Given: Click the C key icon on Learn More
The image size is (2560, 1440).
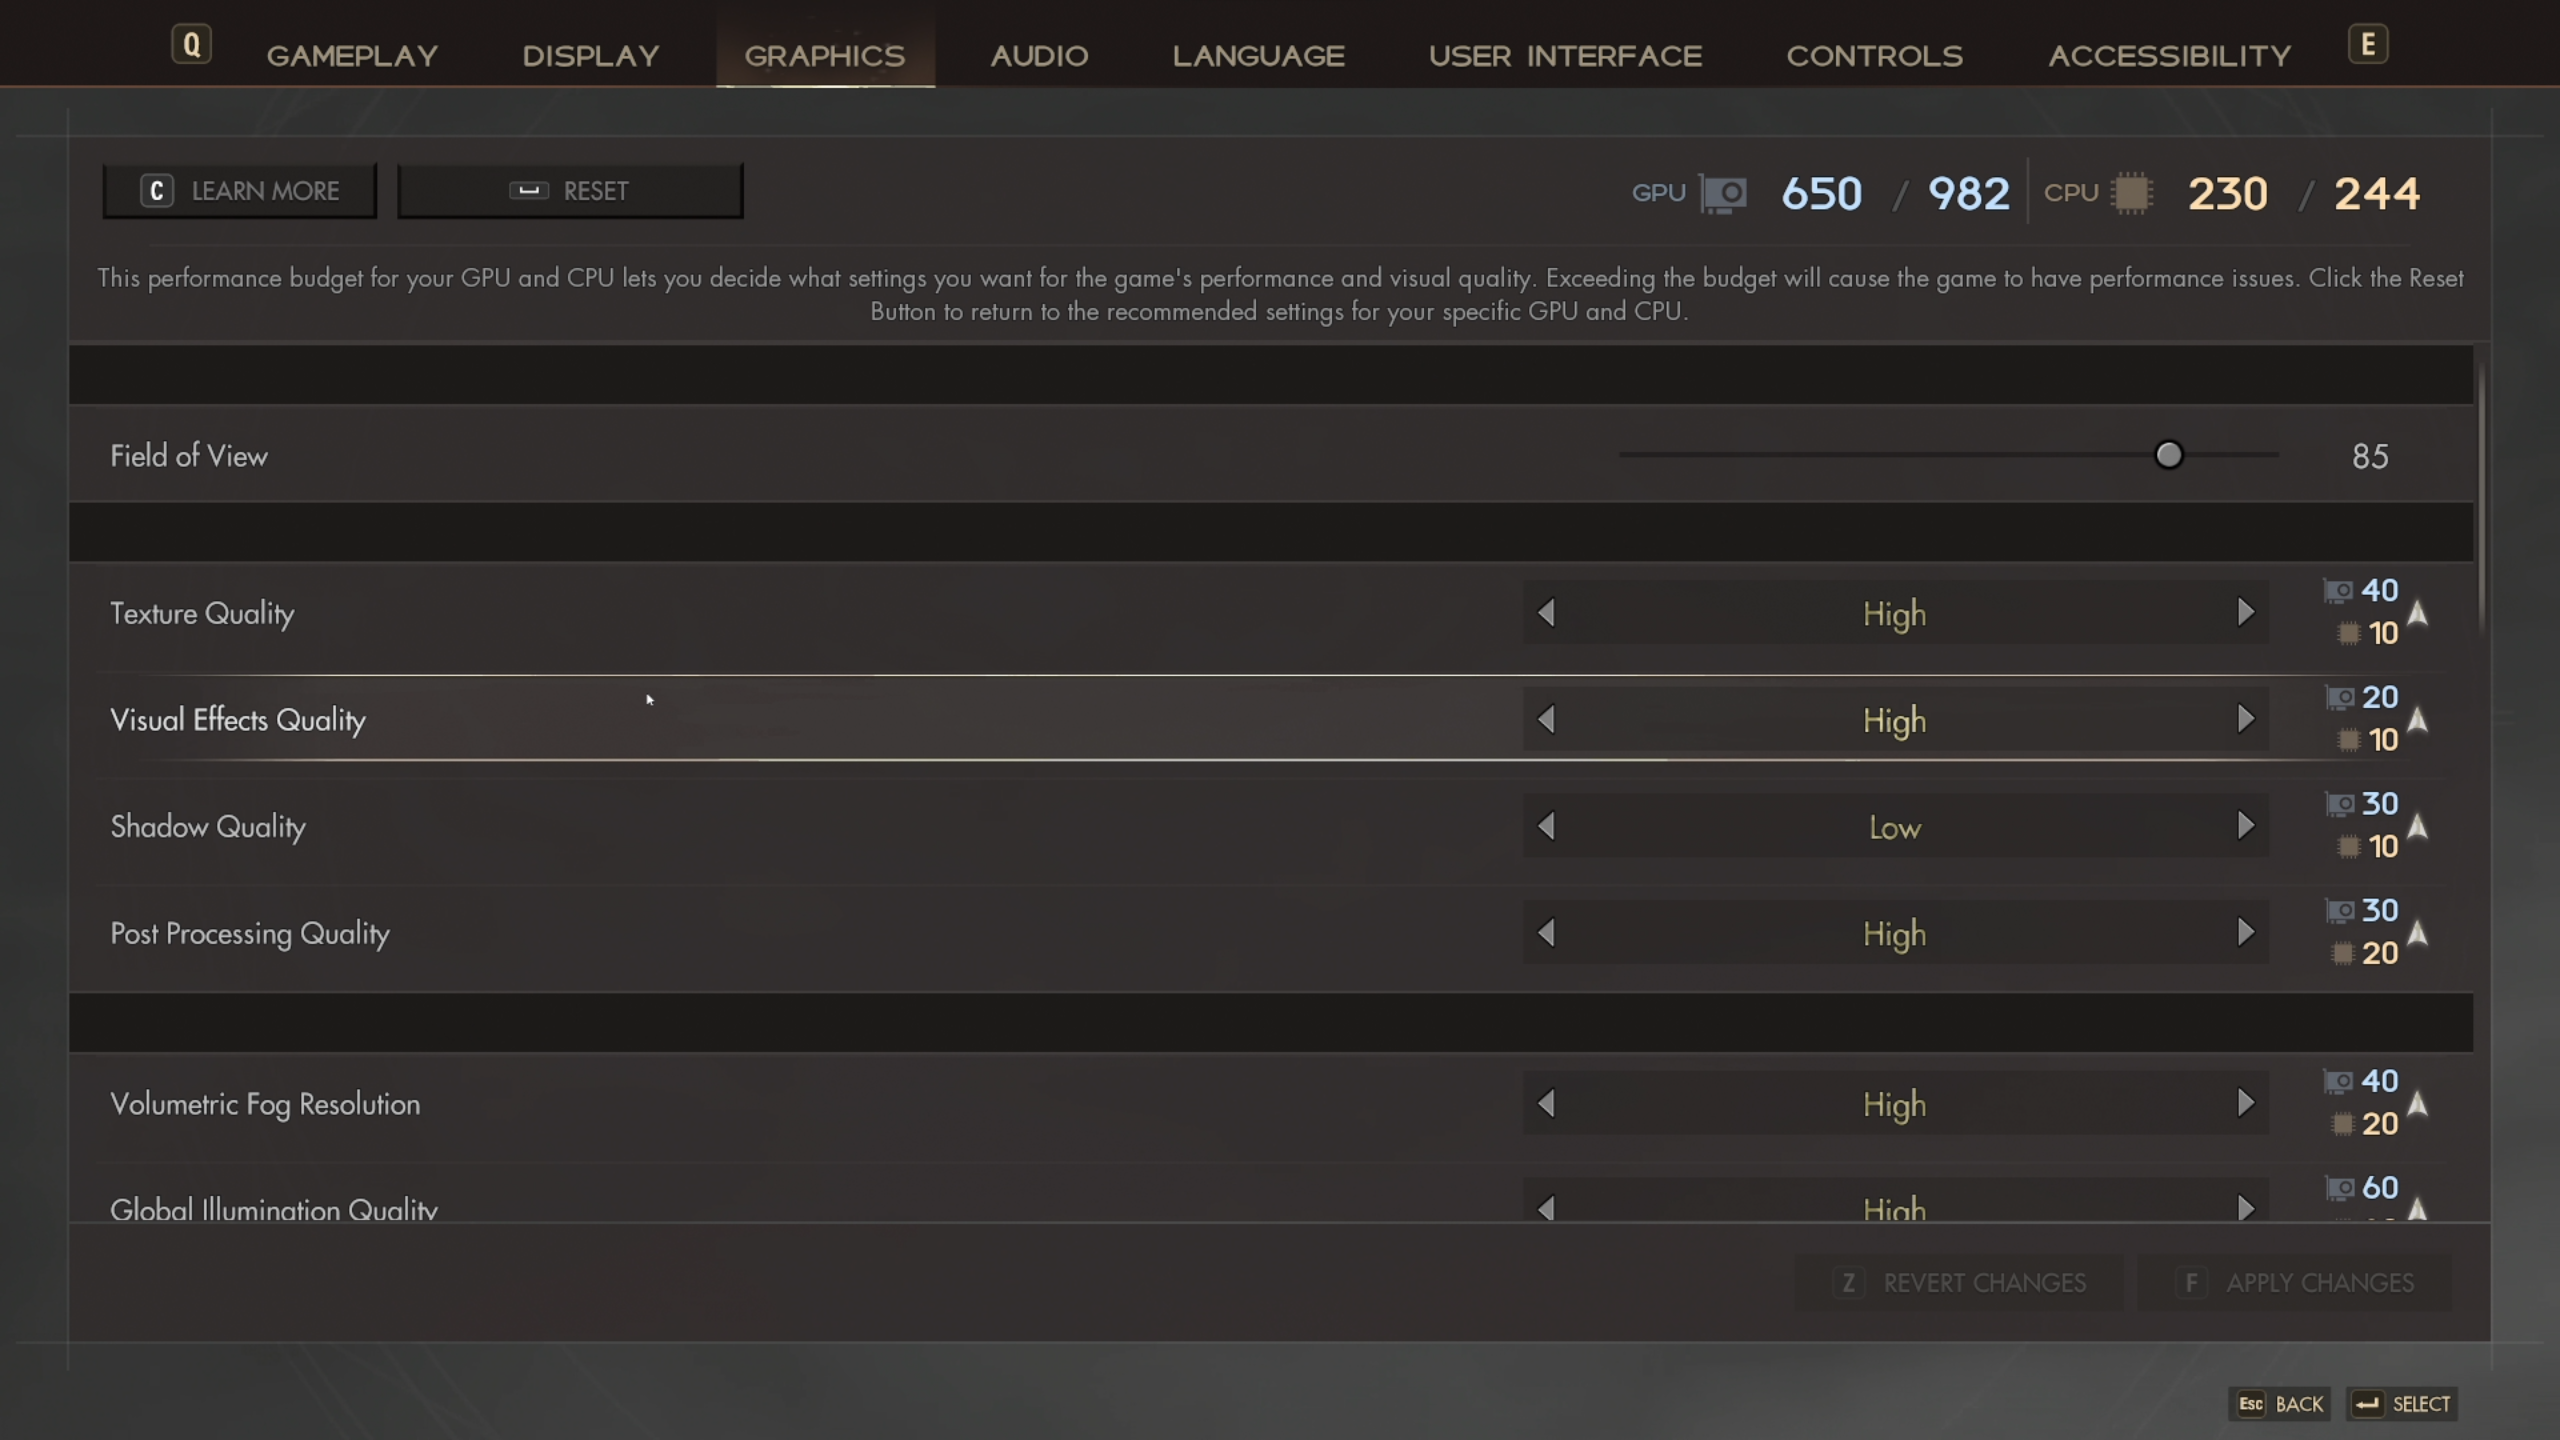Looking at the screenshot, I should (157, 191).
